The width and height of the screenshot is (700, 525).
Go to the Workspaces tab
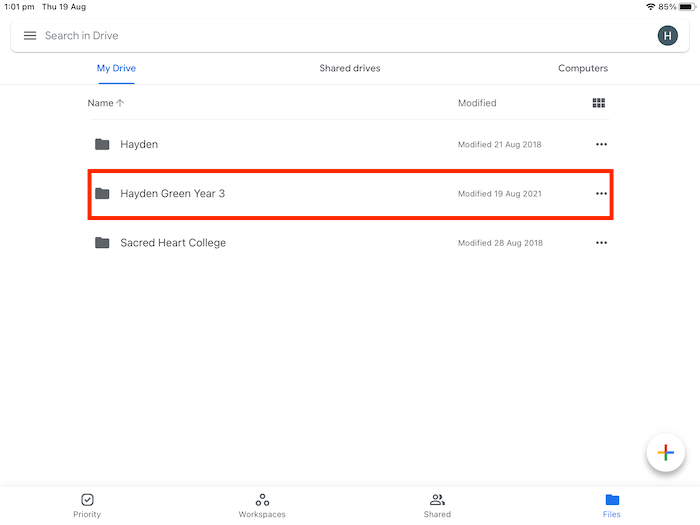262,505
